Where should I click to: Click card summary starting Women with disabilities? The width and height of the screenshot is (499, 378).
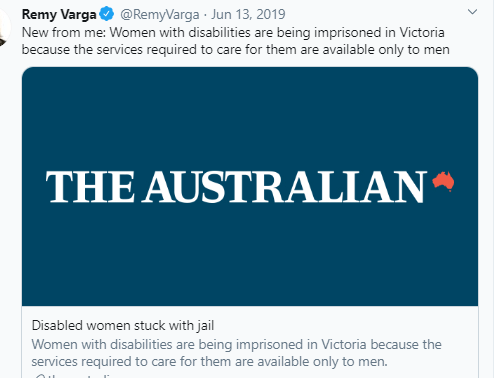pos(237,344)
